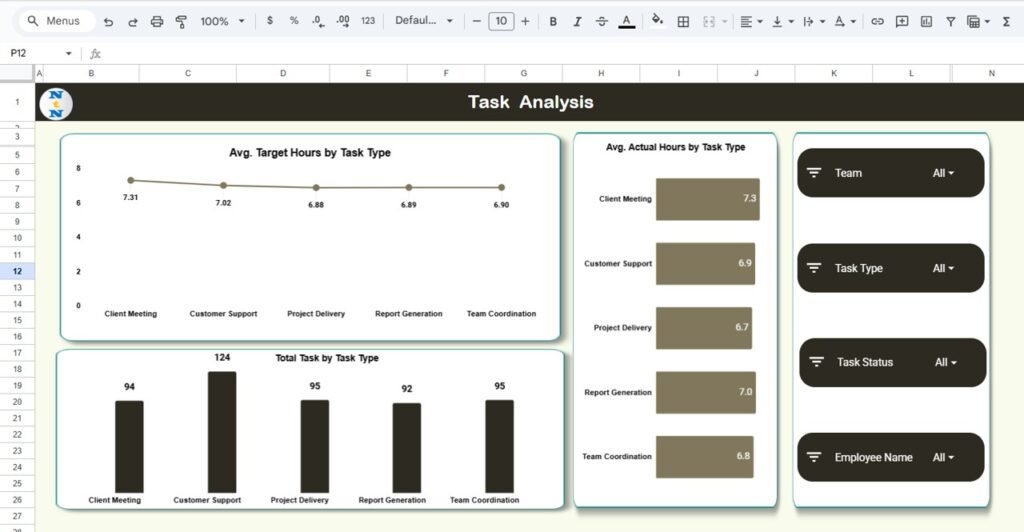This screenshot has height=532, width=1024.
Task: Open the functions sigma icon
Action: point(1006,22)
